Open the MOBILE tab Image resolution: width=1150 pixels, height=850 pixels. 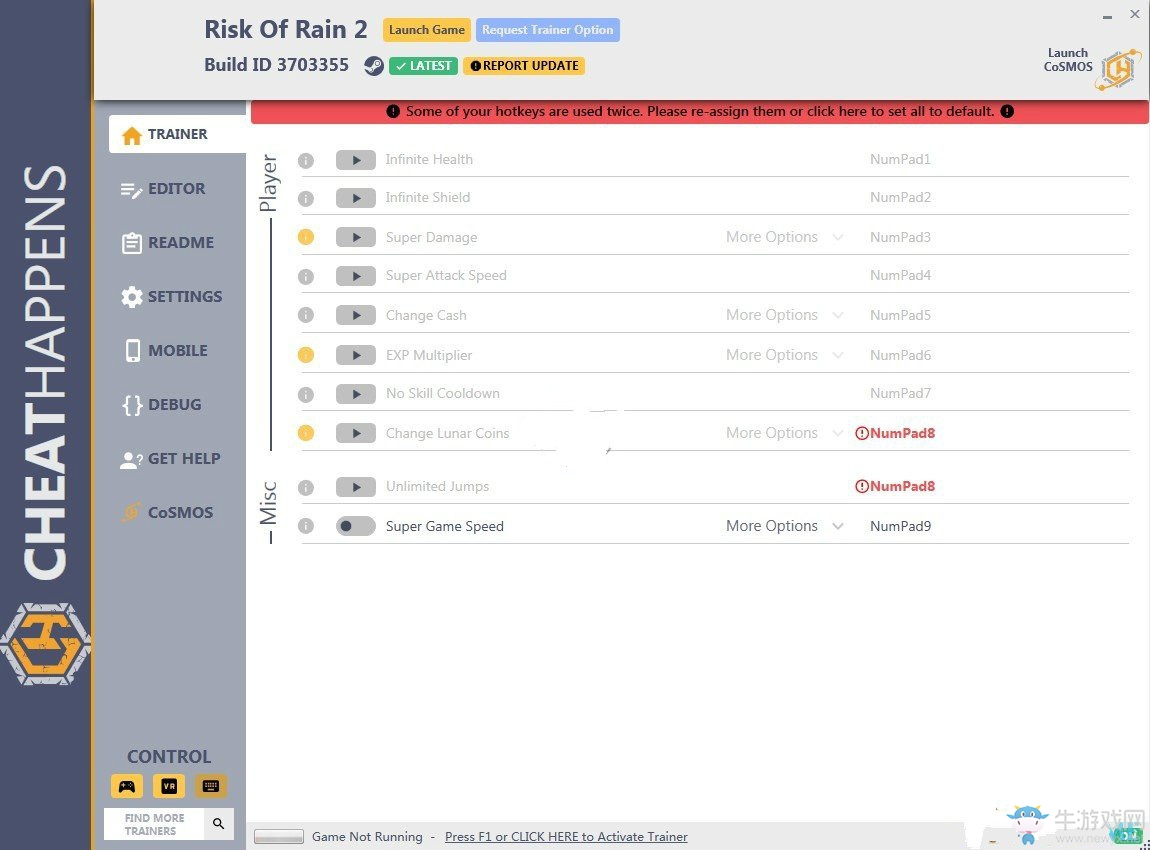[166, 351]
